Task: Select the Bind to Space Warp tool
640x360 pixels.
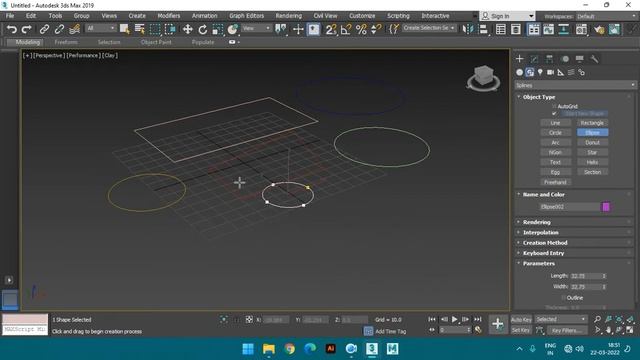Action: (74, 29)
